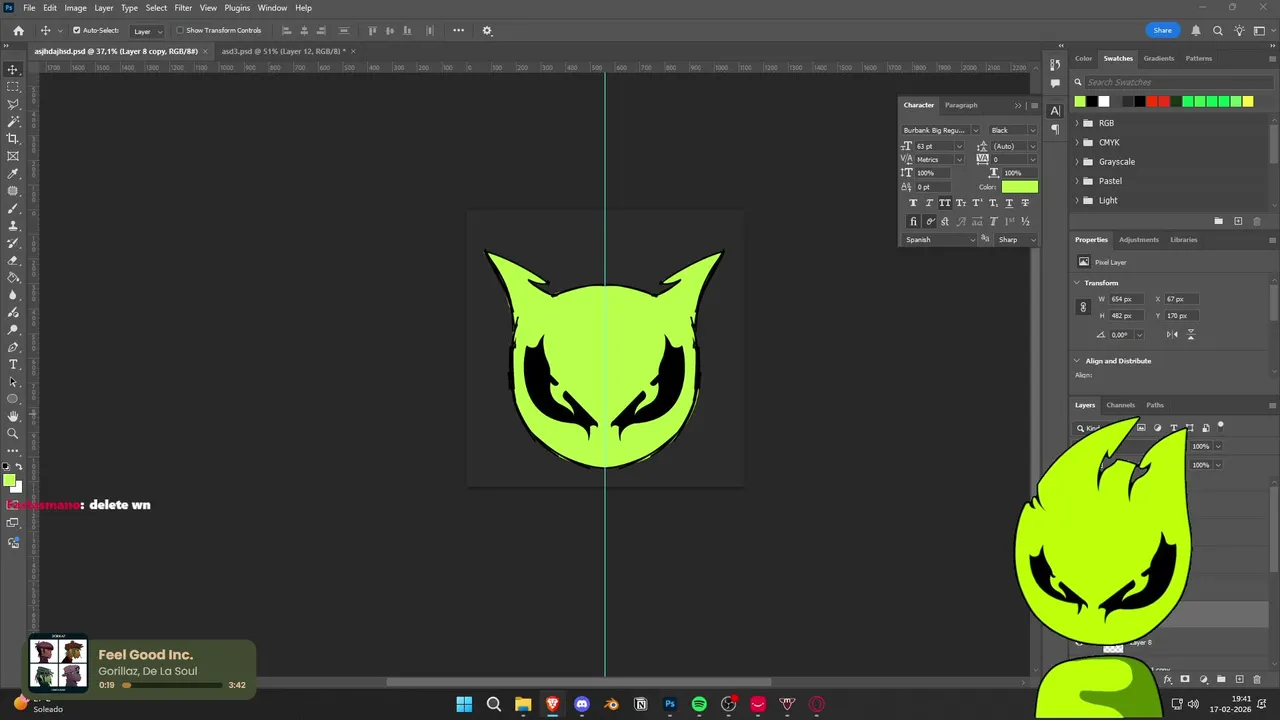
Task: Toggle the Auto-Select checkbox
Action: point(76,30)
